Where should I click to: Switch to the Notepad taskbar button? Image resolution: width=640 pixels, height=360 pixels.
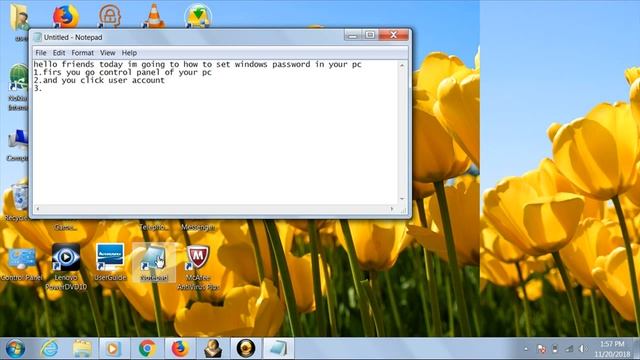coord(278,349)
